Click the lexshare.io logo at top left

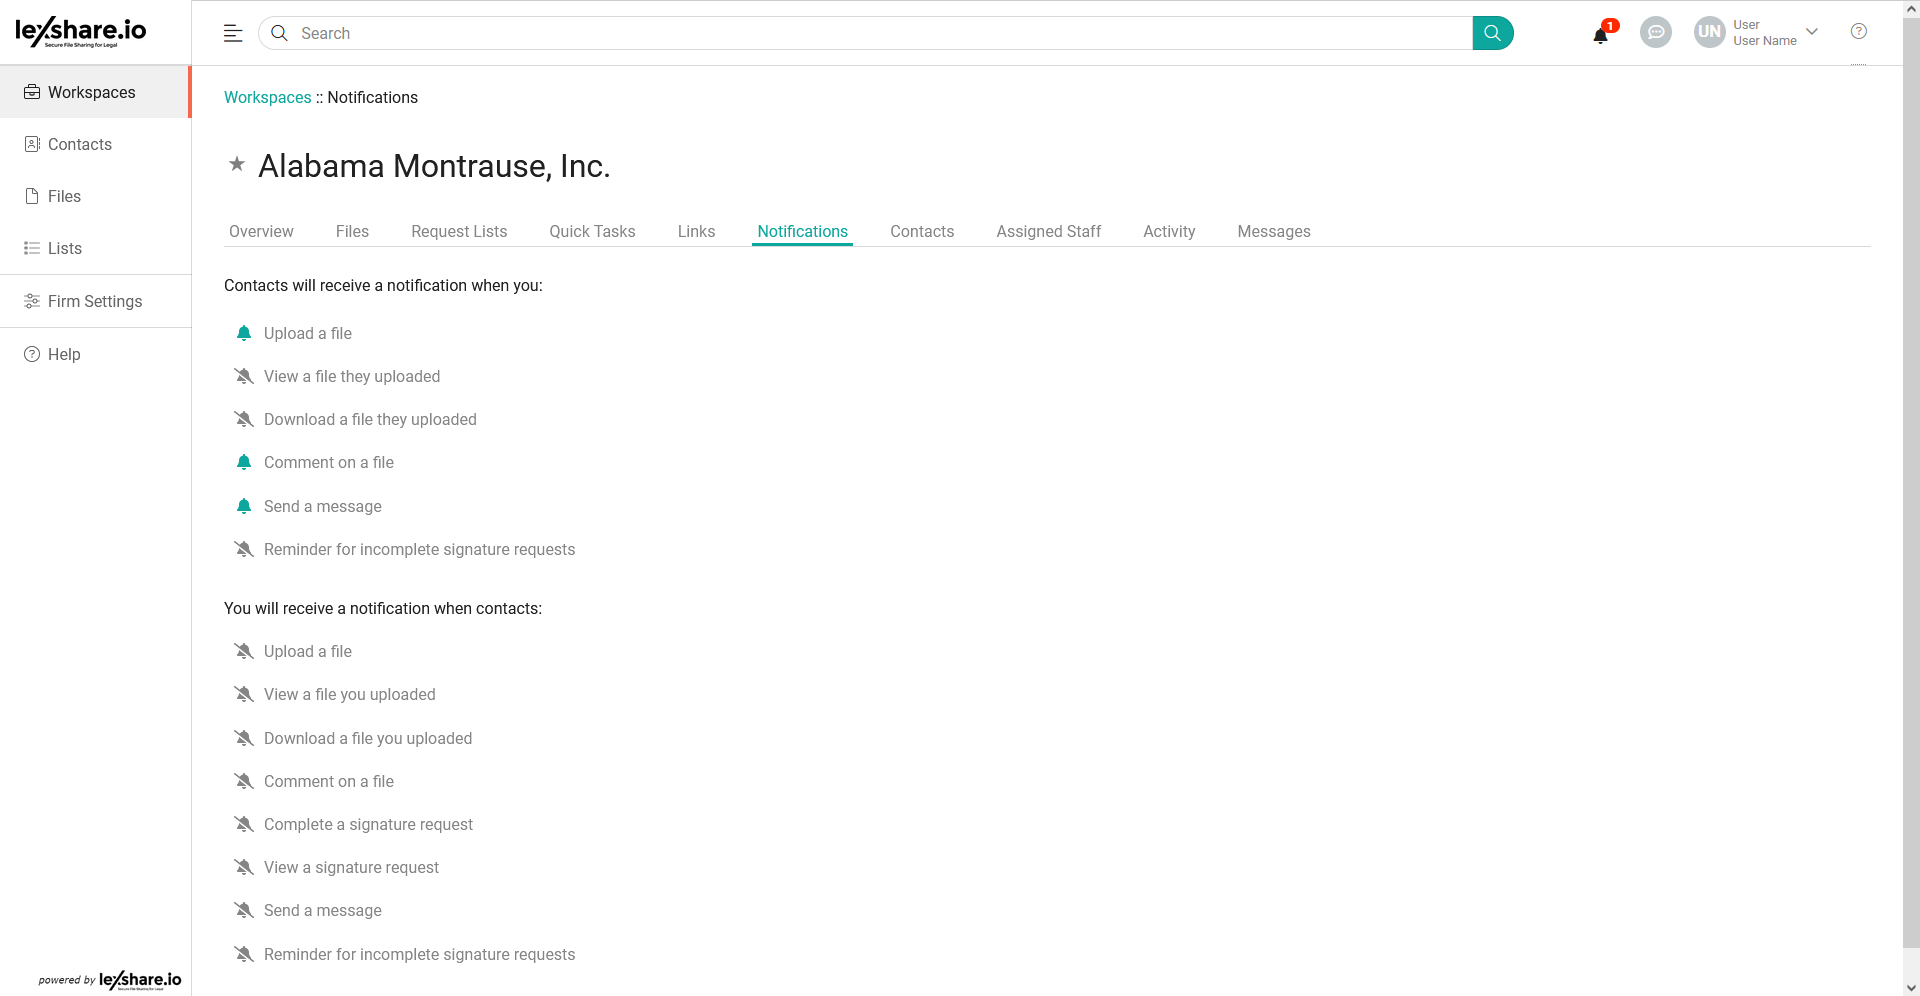coord(81,32)
